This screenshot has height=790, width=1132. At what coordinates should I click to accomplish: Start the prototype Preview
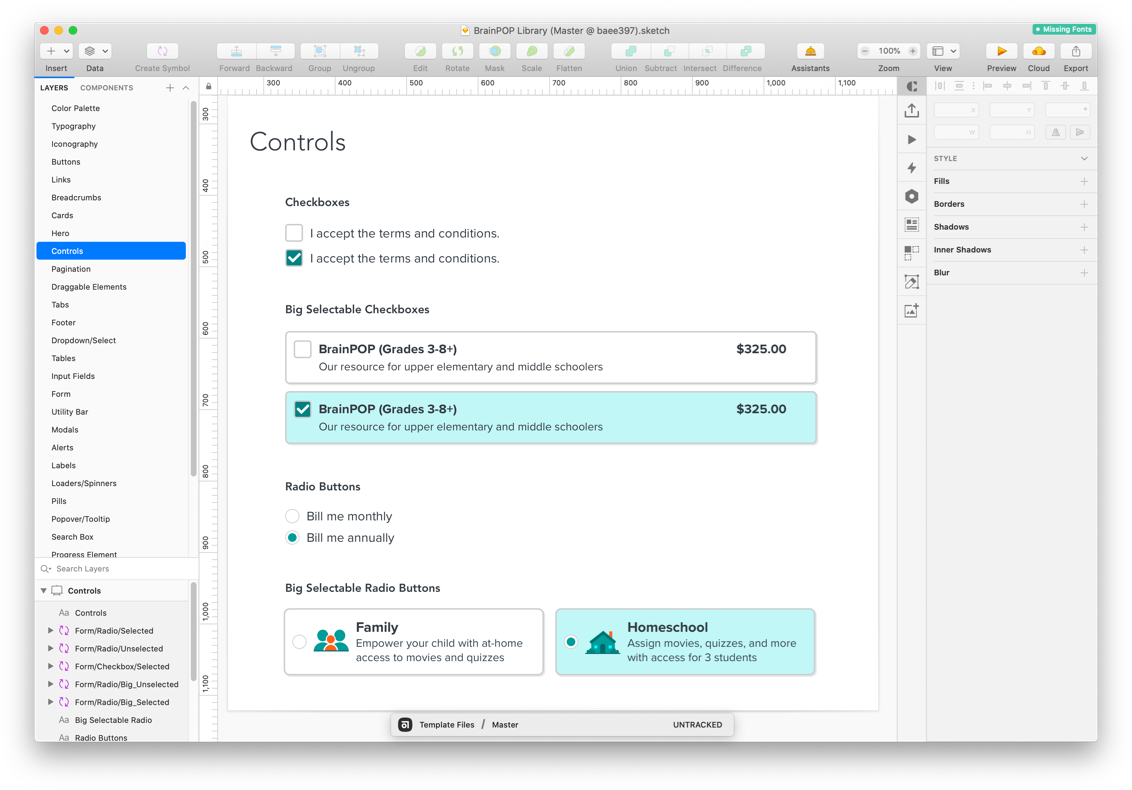[1001, 51]
